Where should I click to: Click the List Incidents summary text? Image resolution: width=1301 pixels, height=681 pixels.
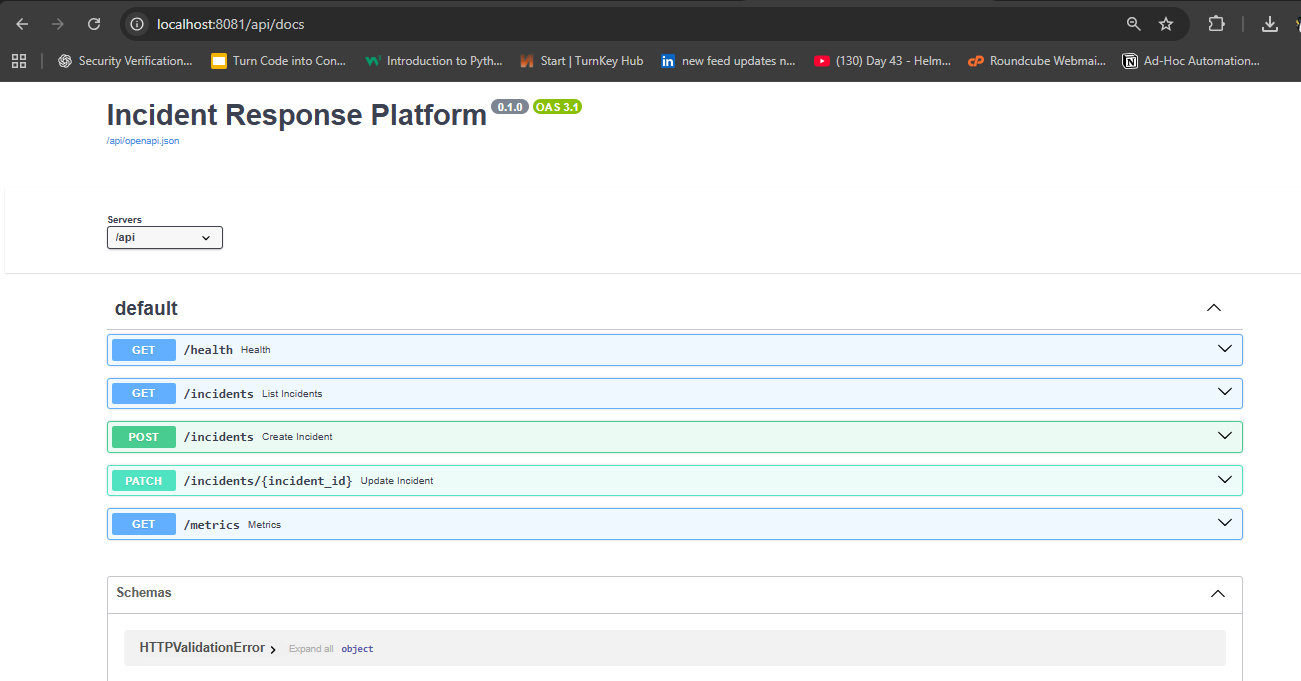pos(292,394)
